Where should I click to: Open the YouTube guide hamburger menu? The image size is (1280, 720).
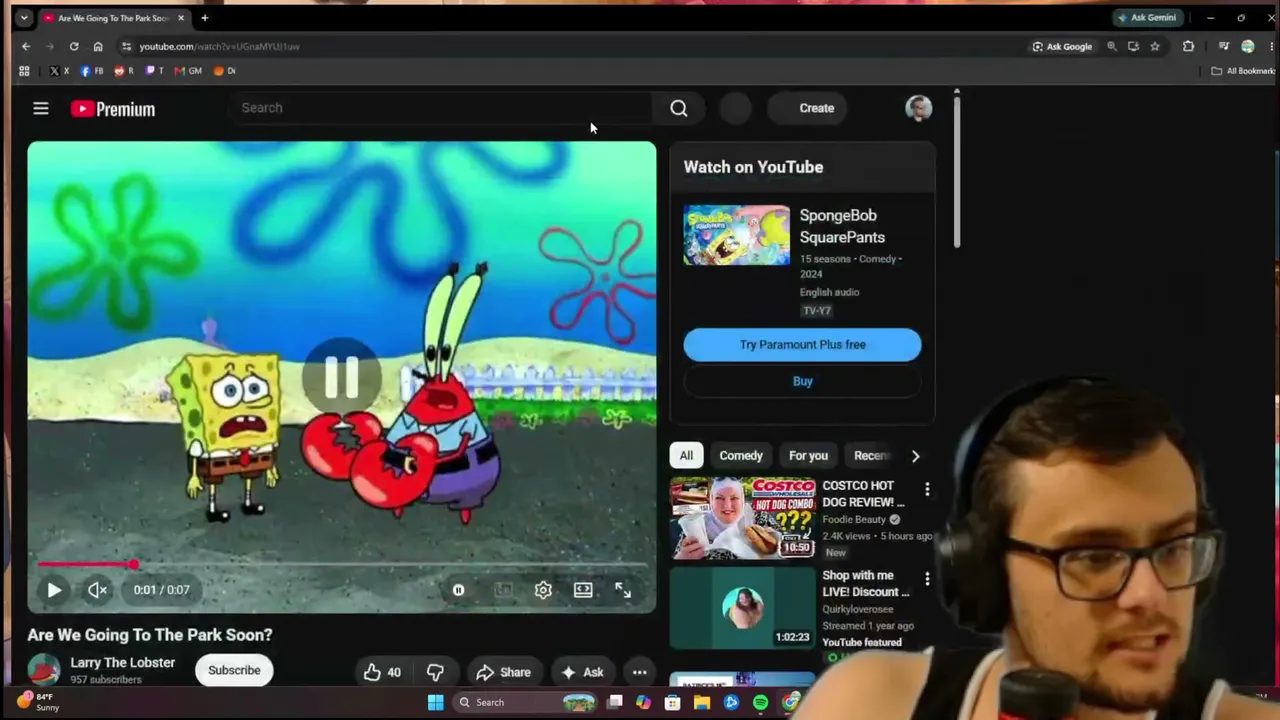point(41,108)
